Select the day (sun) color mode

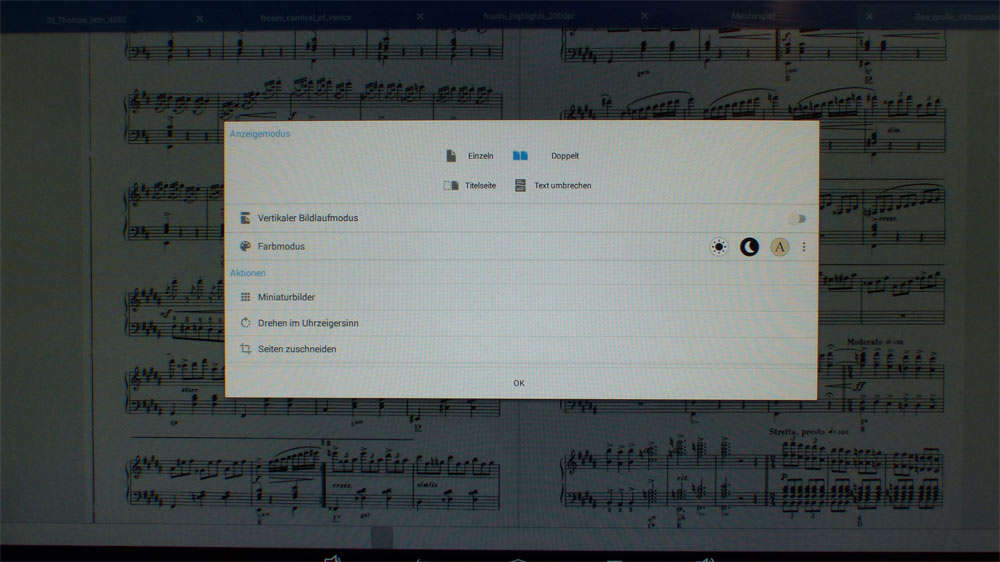coord(719,247)
